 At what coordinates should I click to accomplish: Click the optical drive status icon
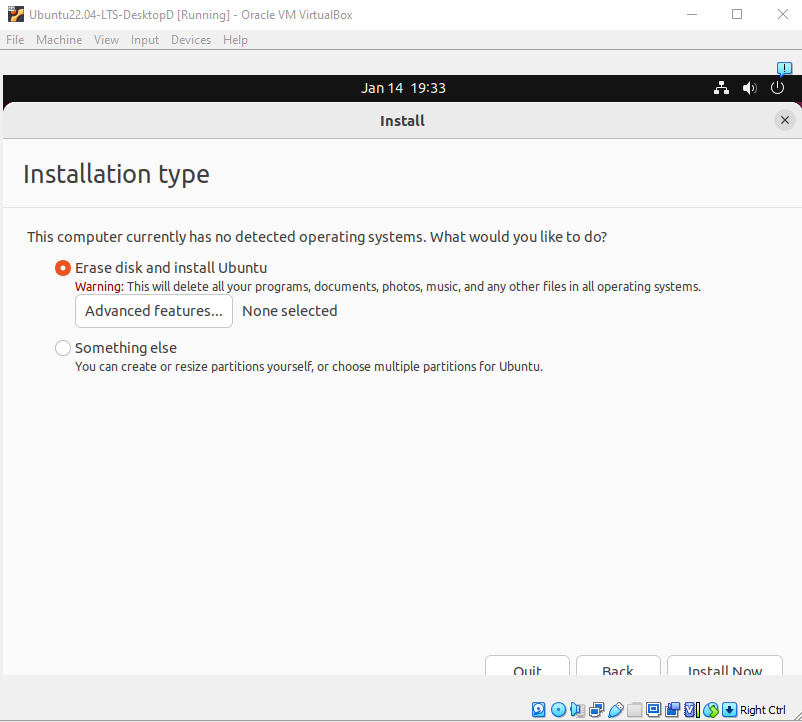click(x=559, y=710)
